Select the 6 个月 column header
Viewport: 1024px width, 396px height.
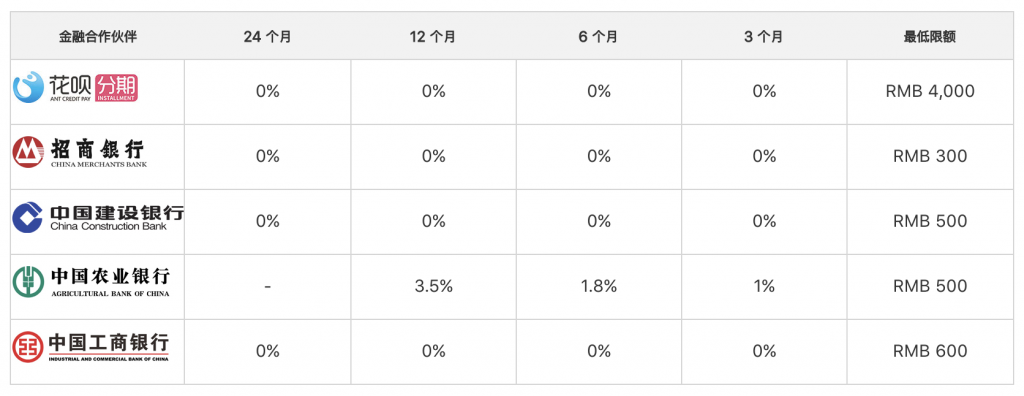click(x=598, y=37)
